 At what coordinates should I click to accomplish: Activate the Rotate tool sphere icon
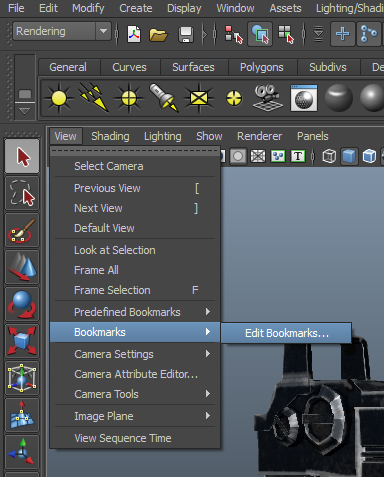22,304
